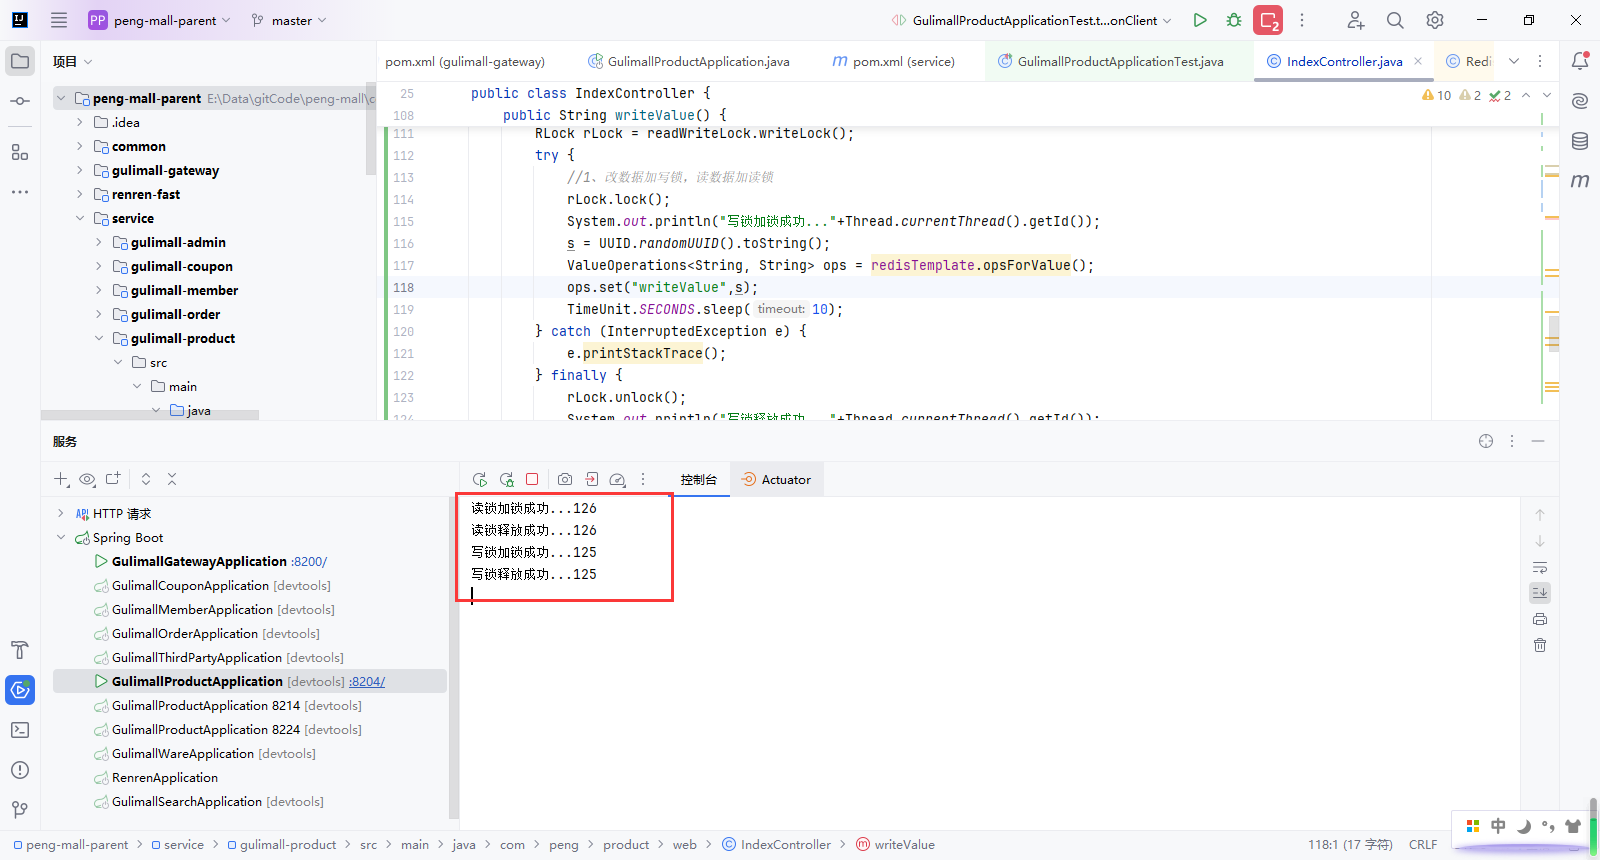Select the 控制台 console tab
The width and height of the screenshot is (1600, 860).
[x=699, y=480]
